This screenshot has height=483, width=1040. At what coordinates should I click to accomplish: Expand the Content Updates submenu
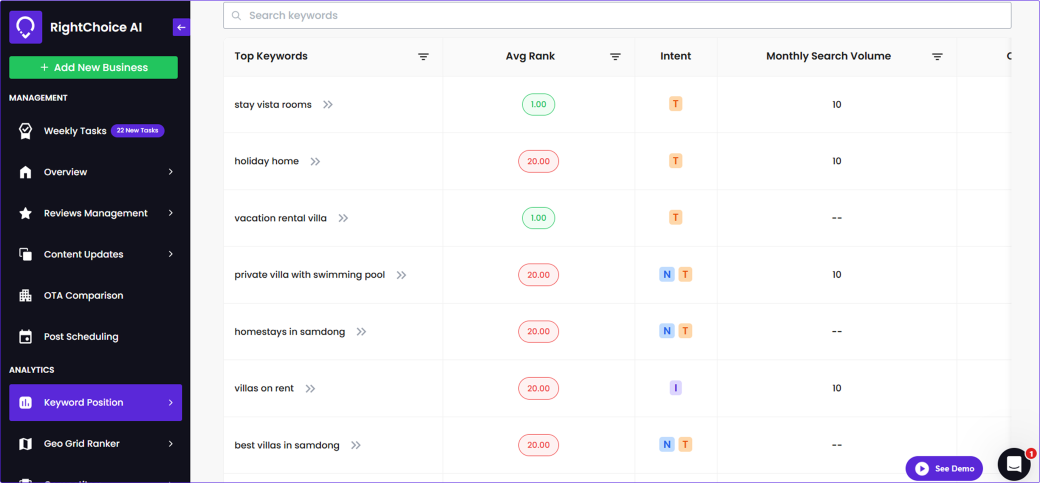[170, 254]
